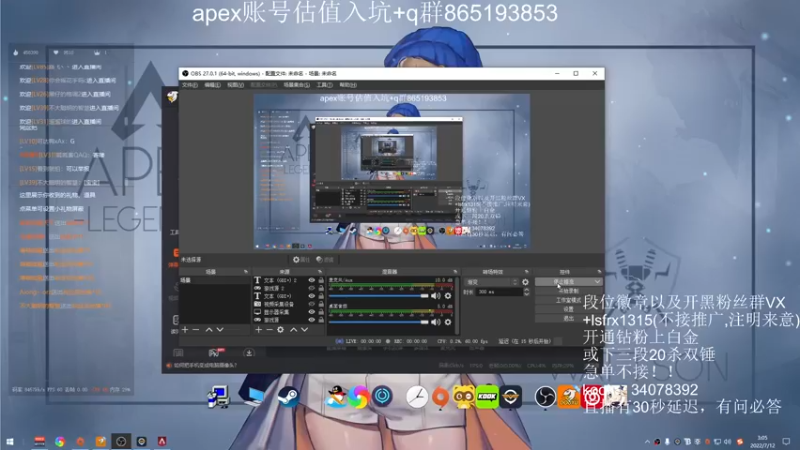Click the 退出 exit button
The image size is (800, 450).
click(x=568, y=318)
